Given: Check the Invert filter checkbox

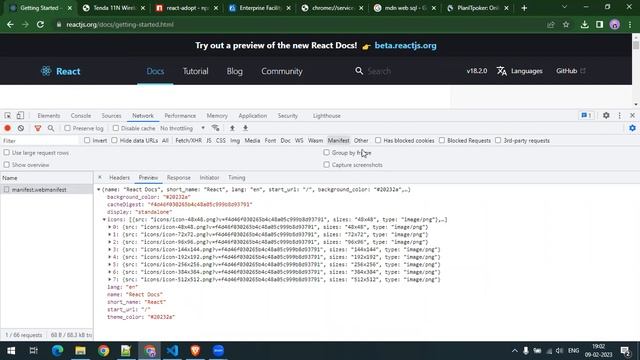Looking at the screenshot, I should 87,140.
